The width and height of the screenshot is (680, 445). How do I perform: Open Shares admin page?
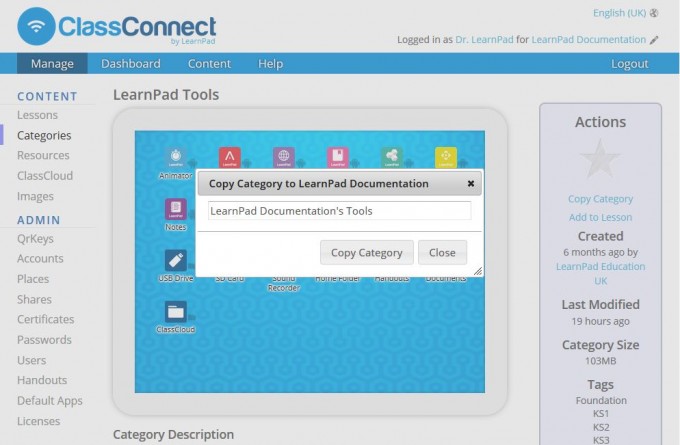coord(34,299)
